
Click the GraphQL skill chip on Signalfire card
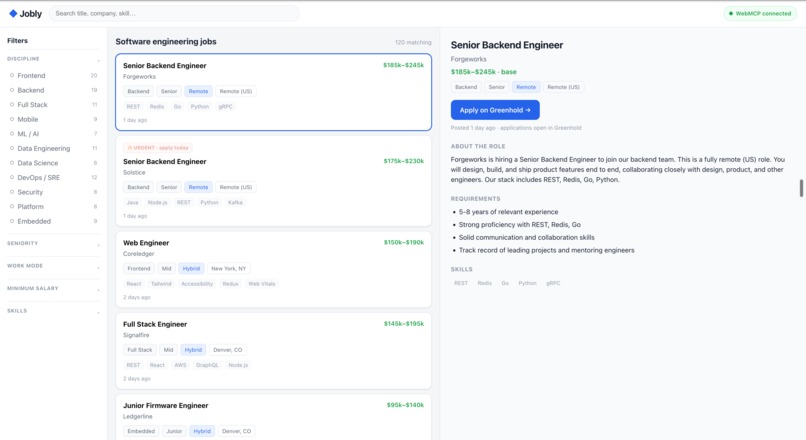[x=207, y=365]
